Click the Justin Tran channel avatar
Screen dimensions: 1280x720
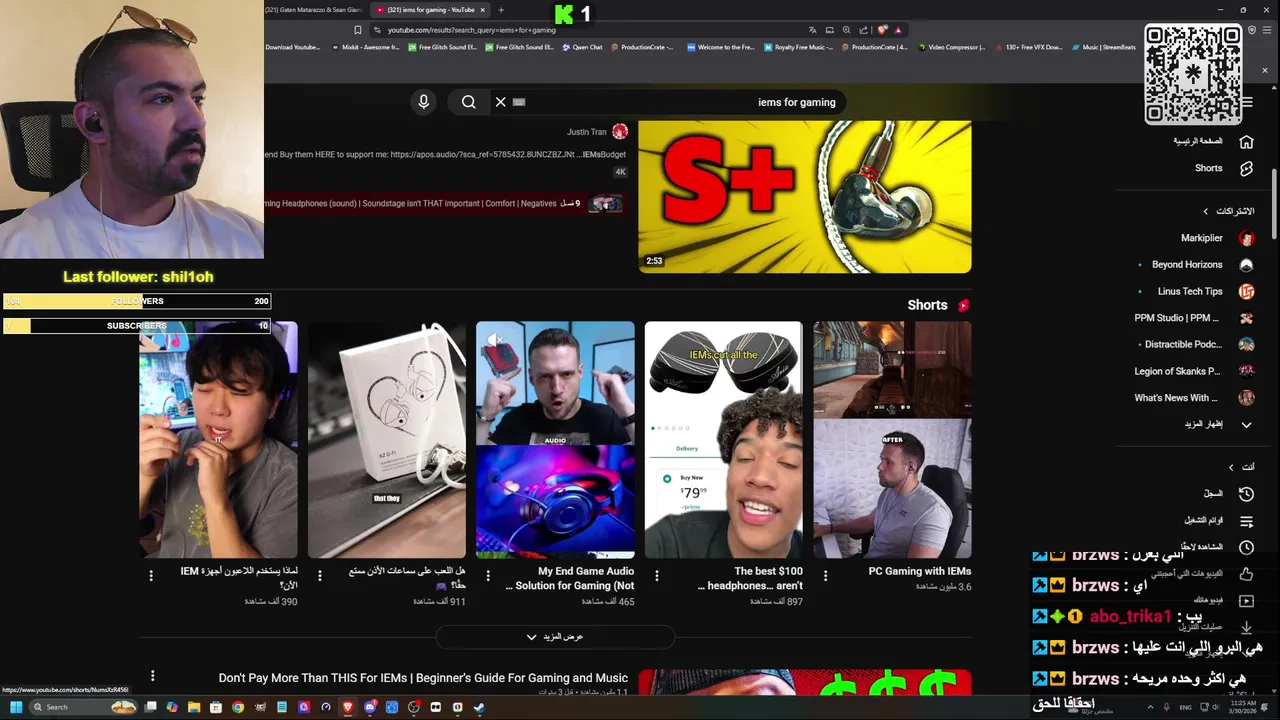[x=620, y=132]
